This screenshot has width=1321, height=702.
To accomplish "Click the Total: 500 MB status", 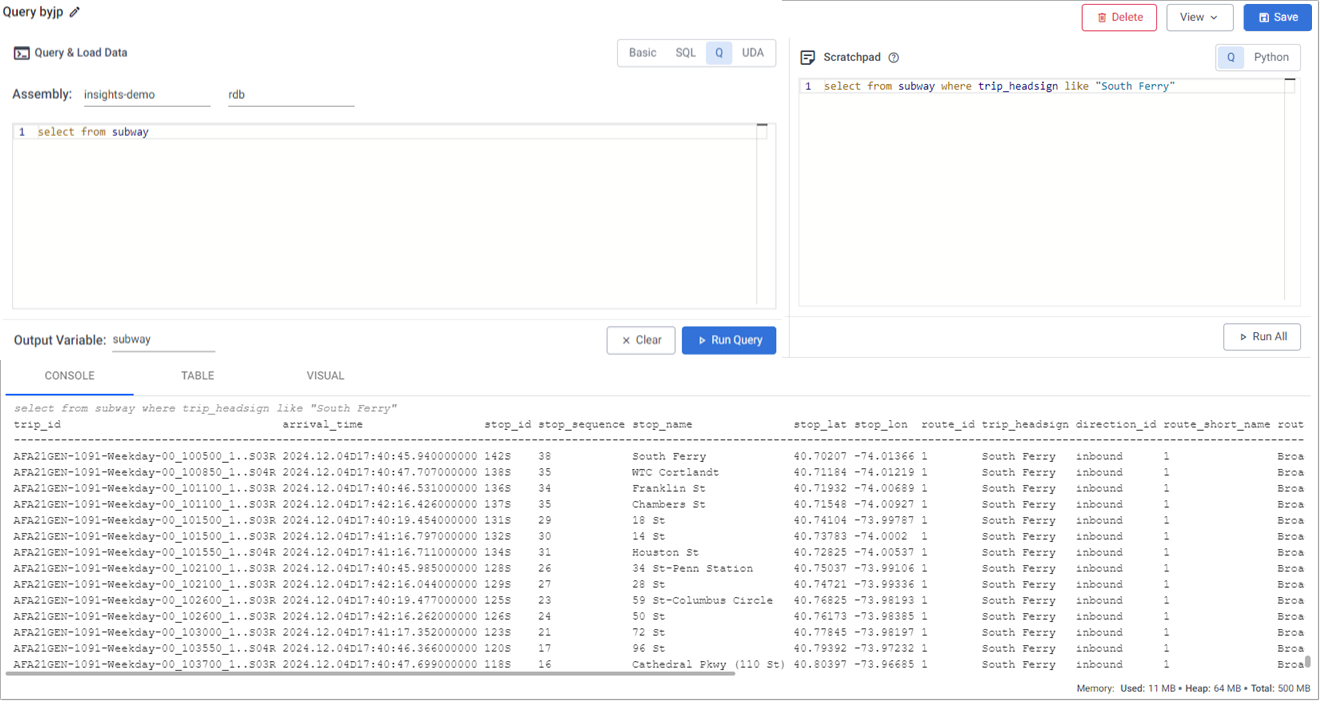I will coord(1281,689).
